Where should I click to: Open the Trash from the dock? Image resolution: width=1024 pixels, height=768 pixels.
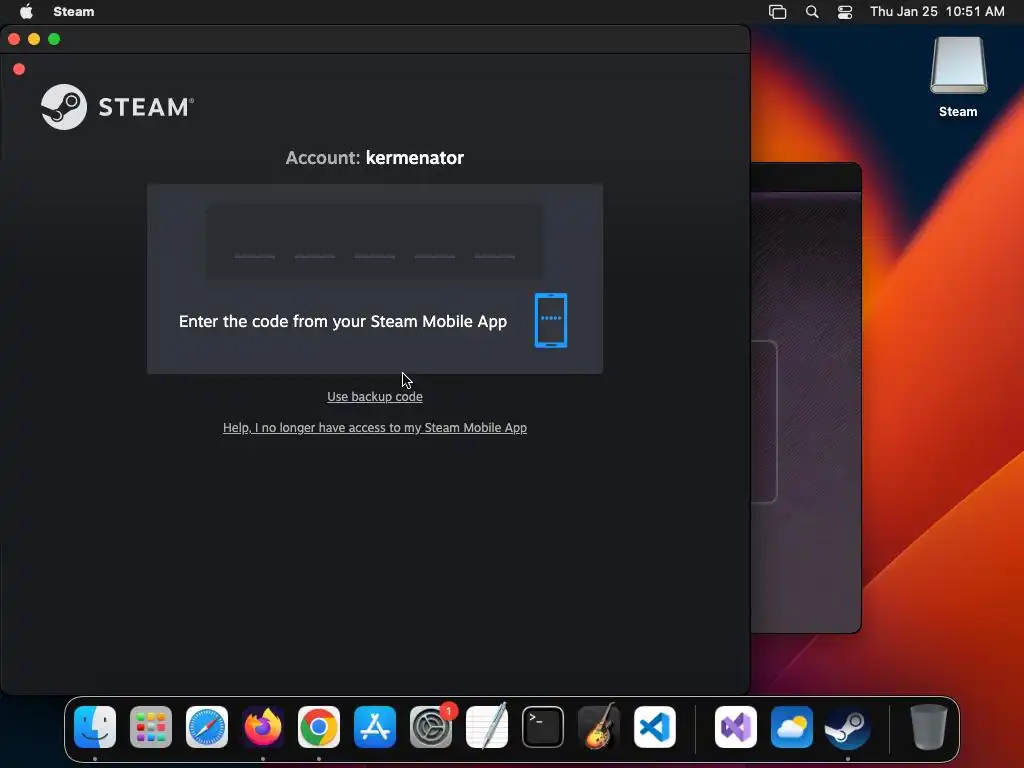tap(929, 727)
